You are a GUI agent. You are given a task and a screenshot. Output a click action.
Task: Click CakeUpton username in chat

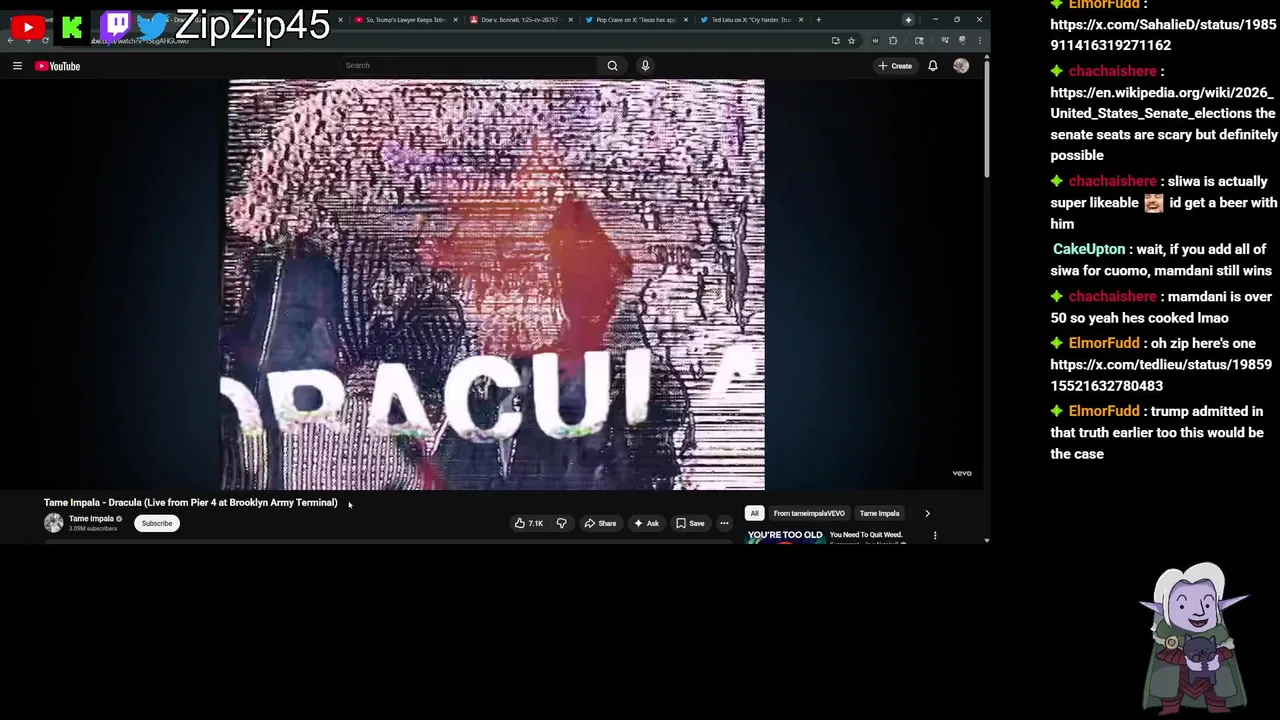coord(1088,249)
